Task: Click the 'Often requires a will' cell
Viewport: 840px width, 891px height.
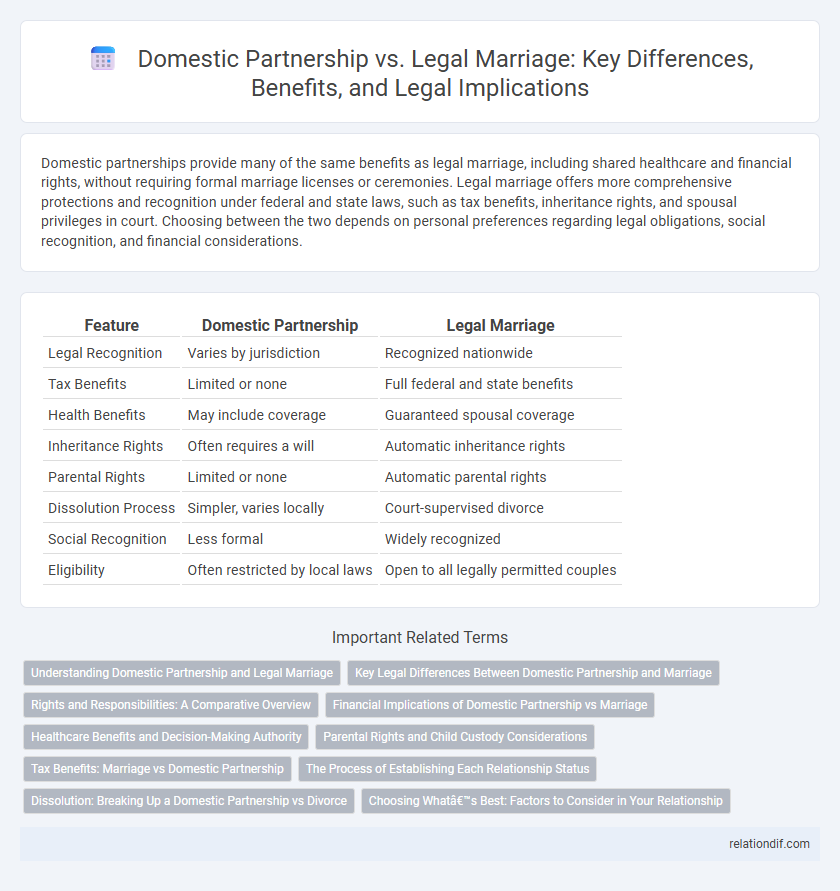Action: (251, 446)
